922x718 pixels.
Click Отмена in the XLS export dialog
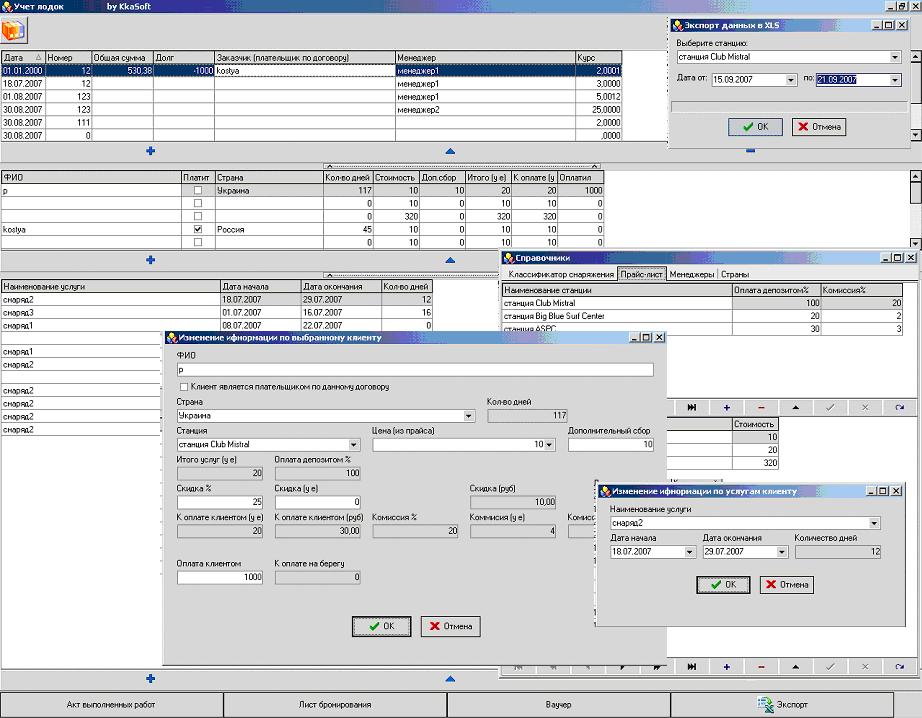(819, 127)
